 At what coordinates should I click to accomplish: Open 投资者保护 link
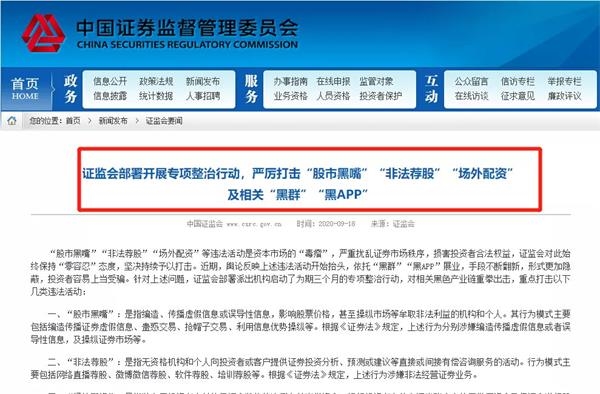click(380, 96)
